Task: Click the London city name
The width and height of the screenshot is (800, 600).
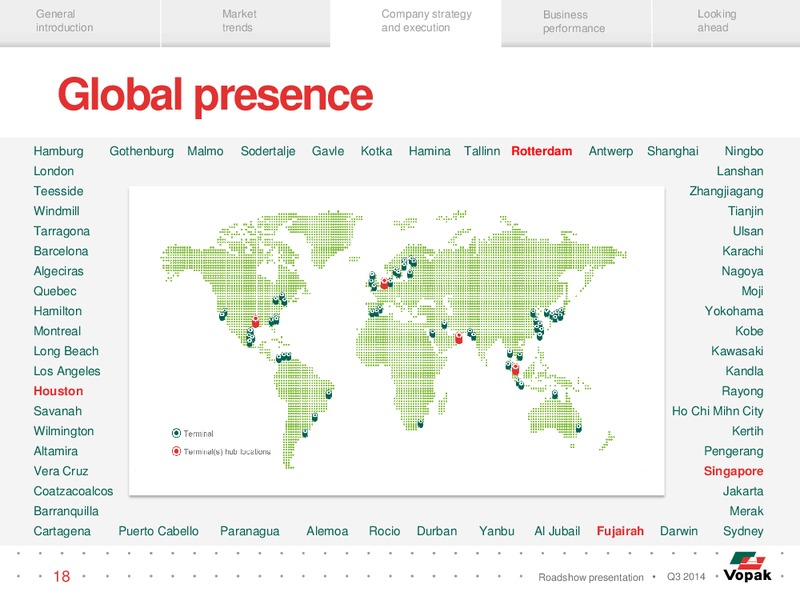Action: coord(54,171)
